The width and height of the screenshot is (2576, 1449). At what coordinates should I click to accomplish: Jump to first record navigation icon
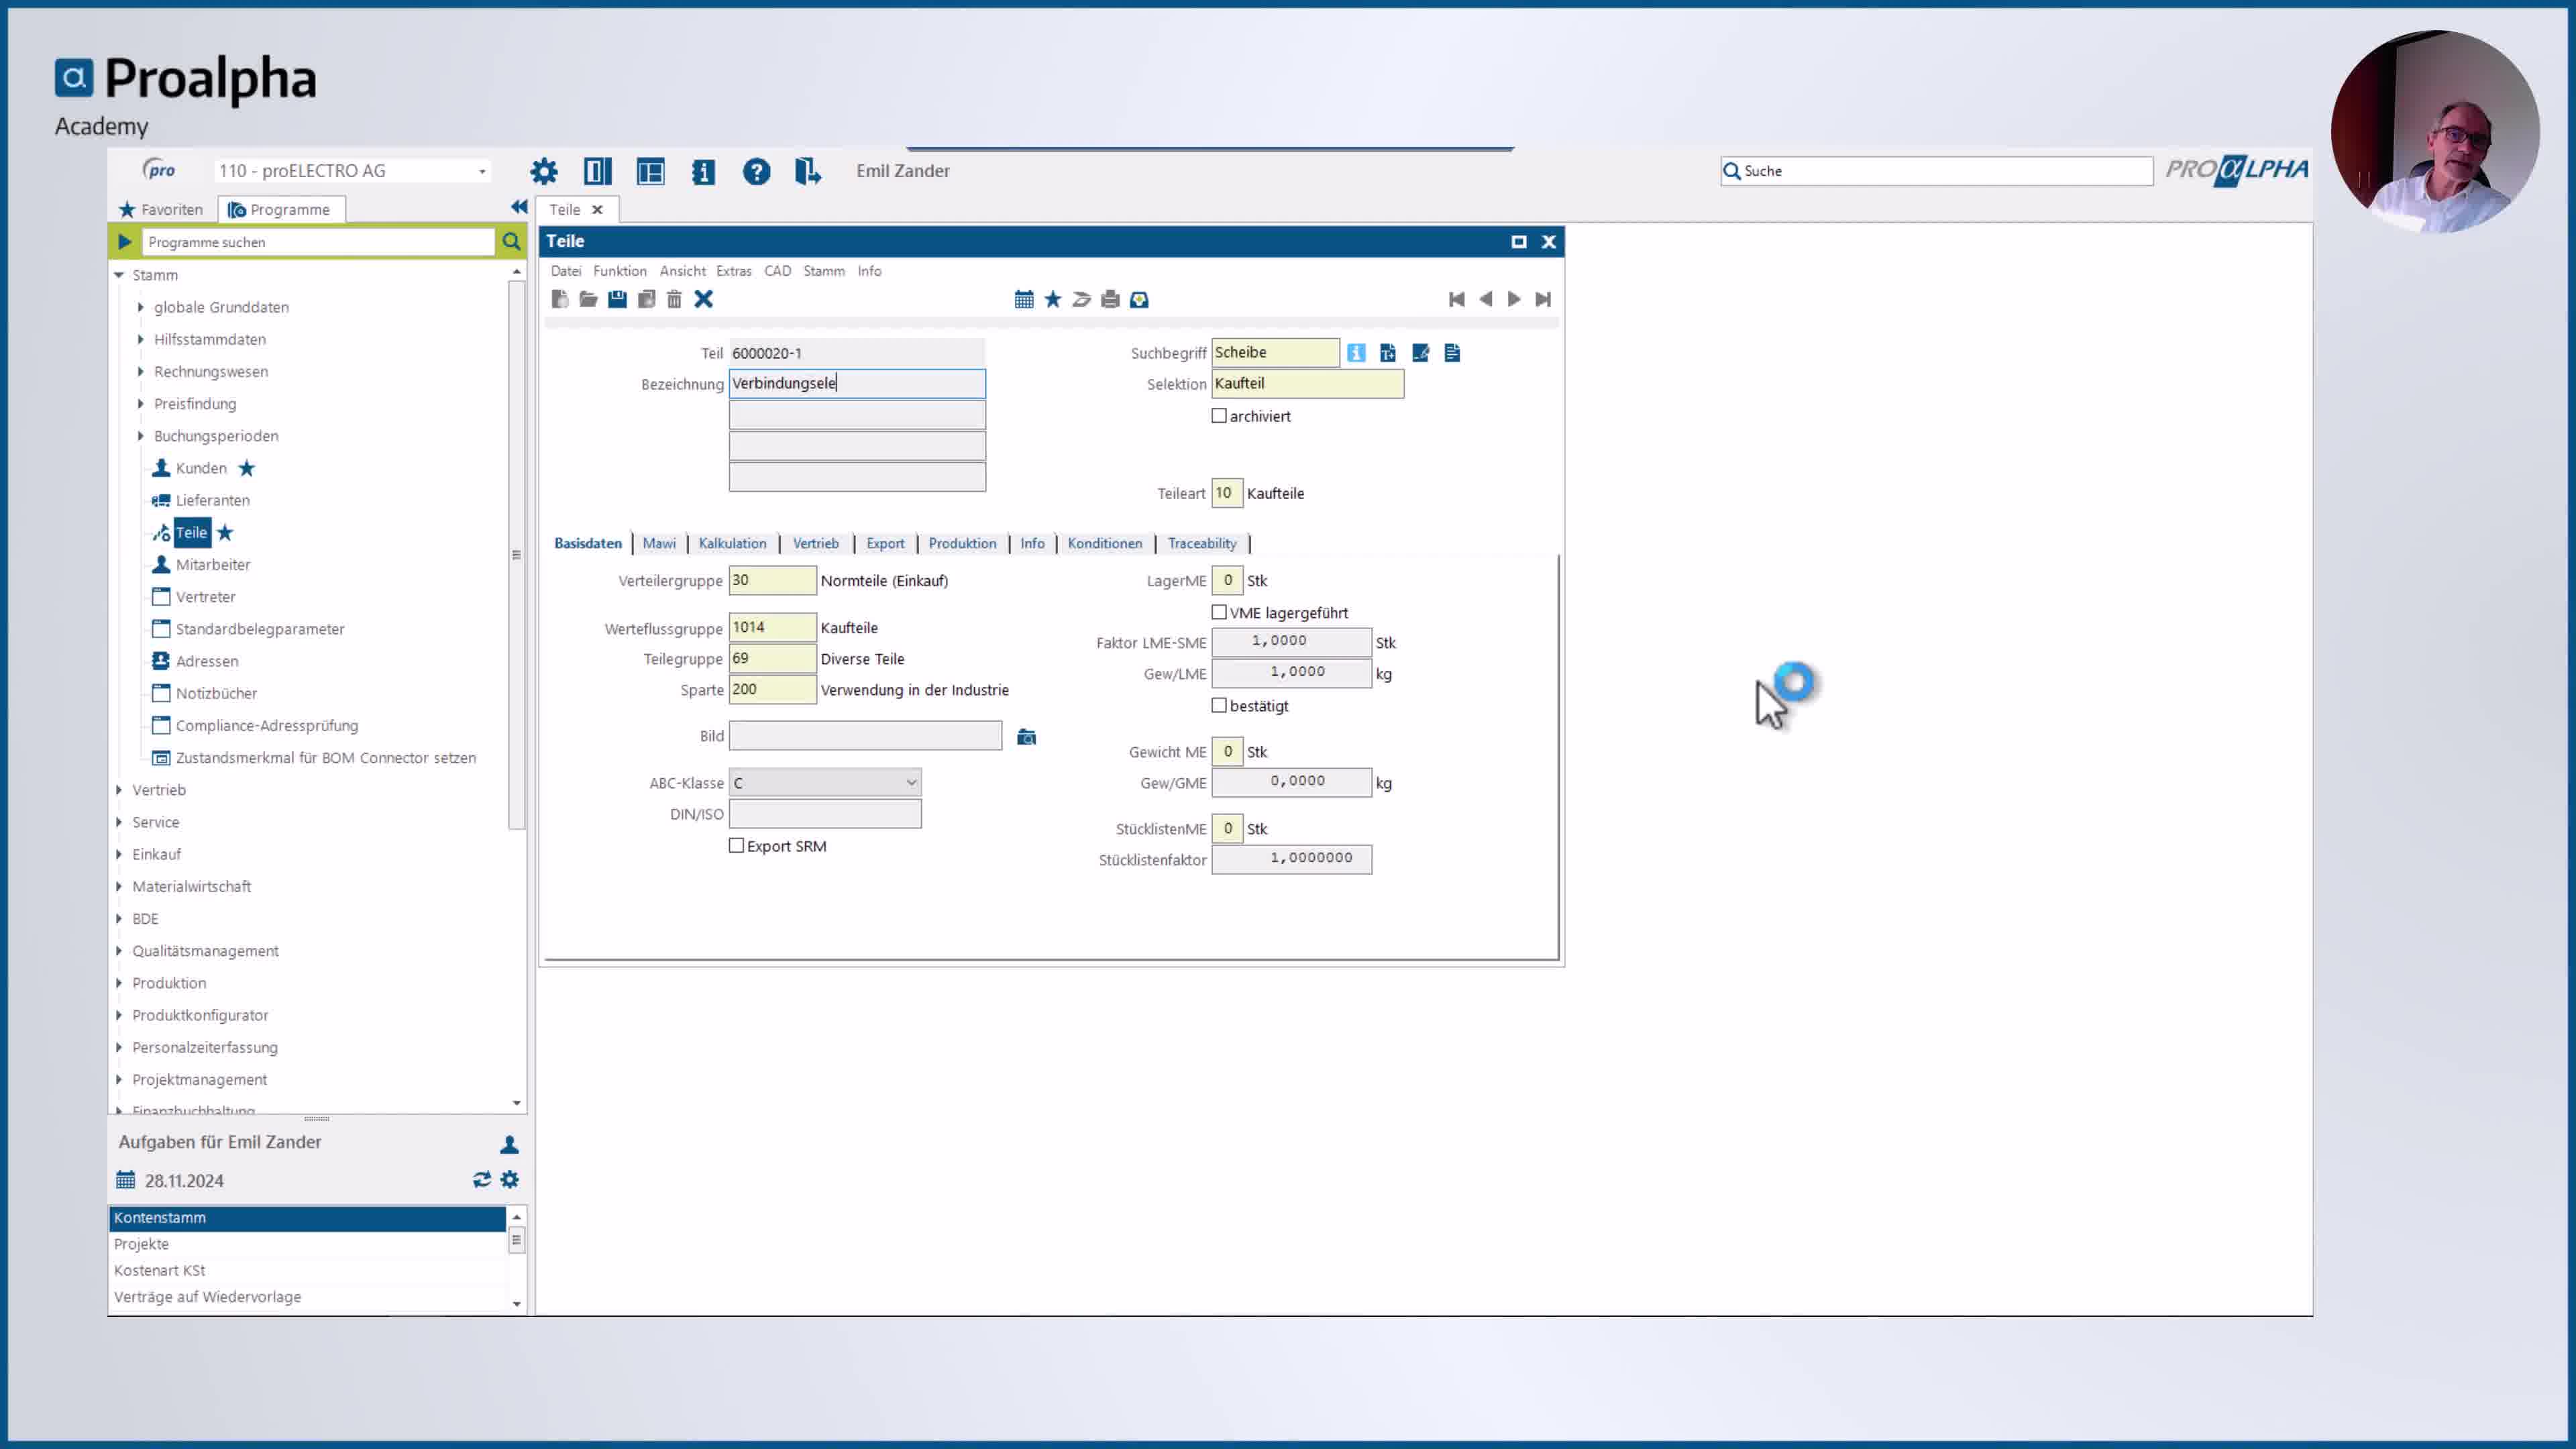[x=1457, y=299]
